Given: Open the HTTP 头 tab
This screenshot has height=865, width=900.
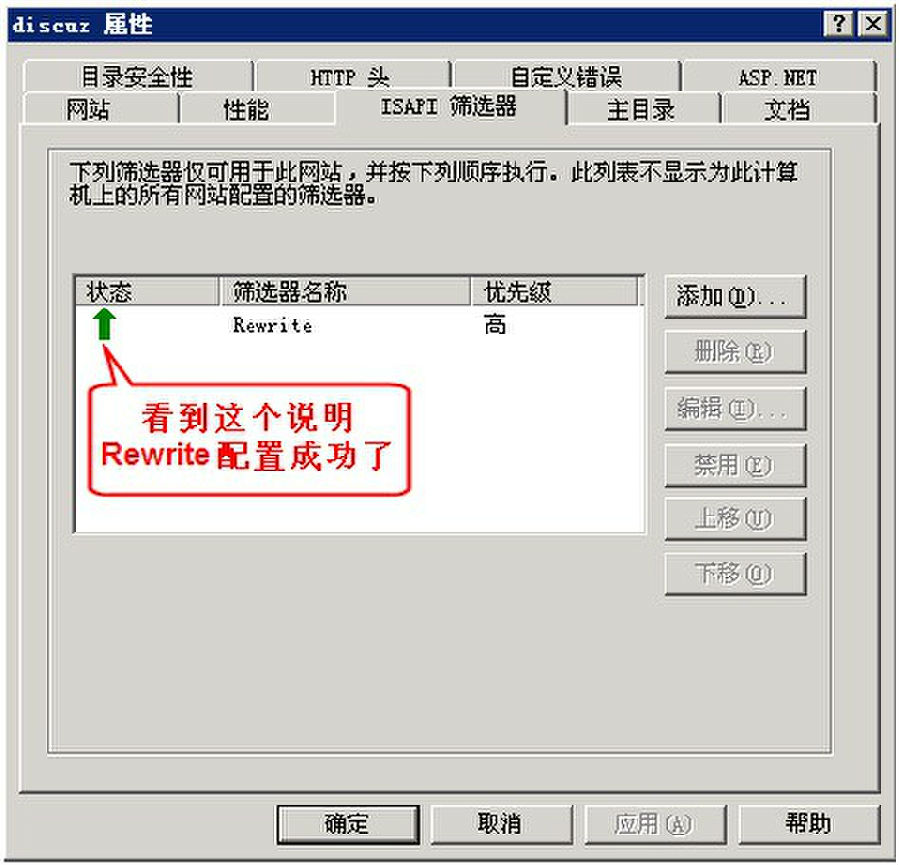Looking at the screenshot, I should 351,76.
